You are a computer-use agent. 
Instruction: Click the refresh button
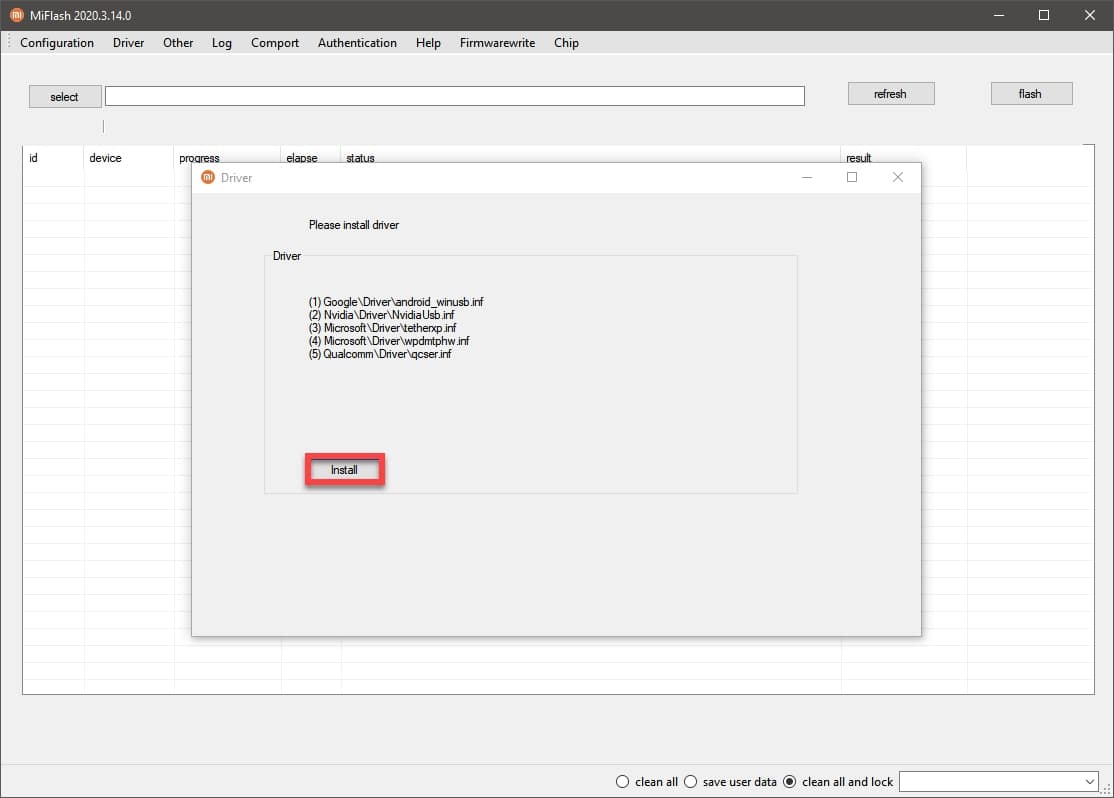click(890, 94)
